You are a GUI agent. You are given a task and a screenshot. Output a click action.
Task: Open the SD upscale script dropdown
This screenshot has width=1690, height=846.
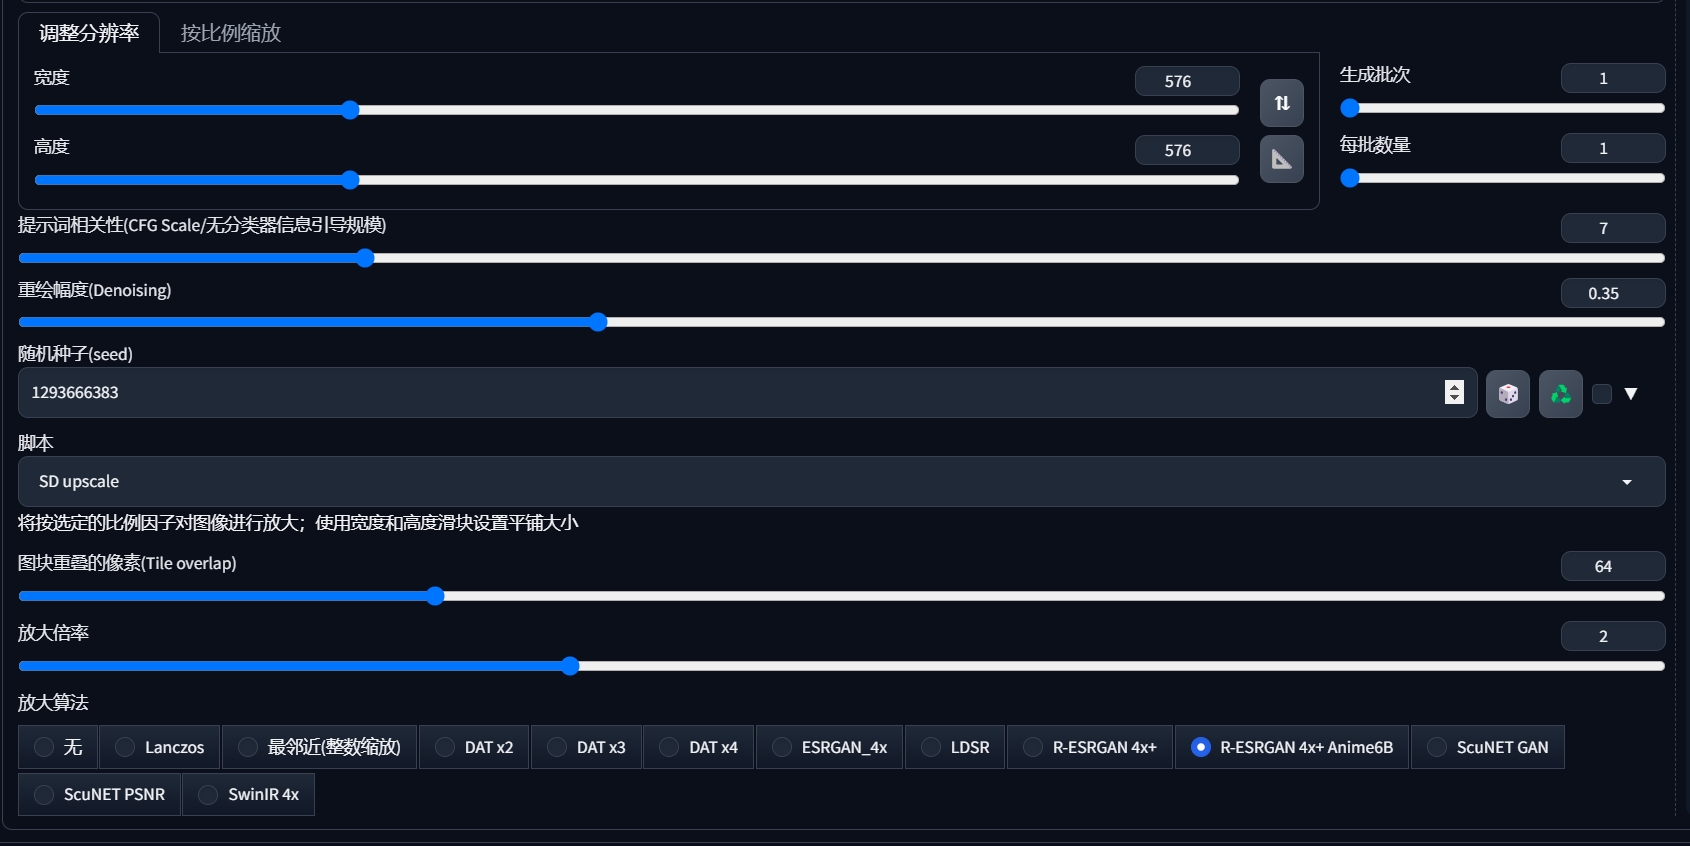[841, 482]
